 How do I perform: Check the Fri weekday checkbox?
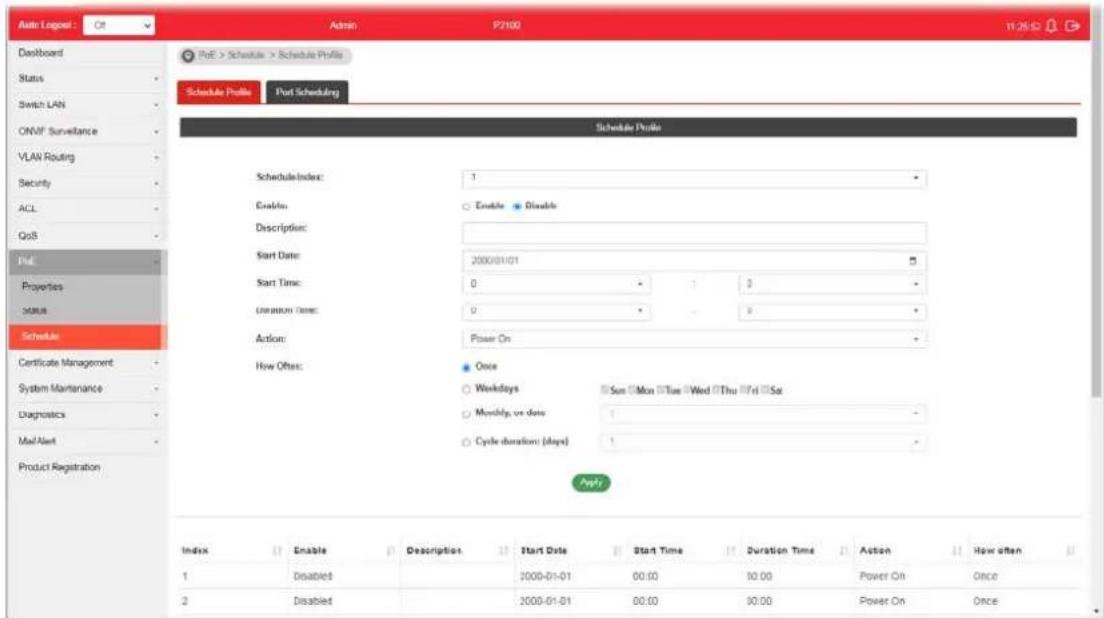(x=743, y=389)
